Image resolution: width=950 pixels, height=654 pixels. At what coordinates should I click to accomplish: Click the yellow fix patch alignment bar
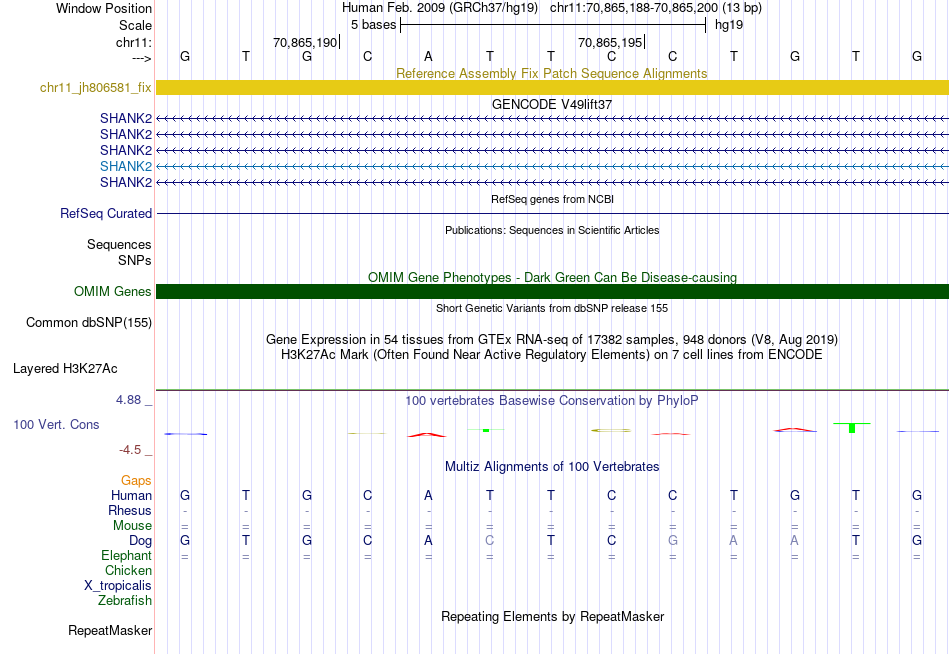[x=552, y=87]
